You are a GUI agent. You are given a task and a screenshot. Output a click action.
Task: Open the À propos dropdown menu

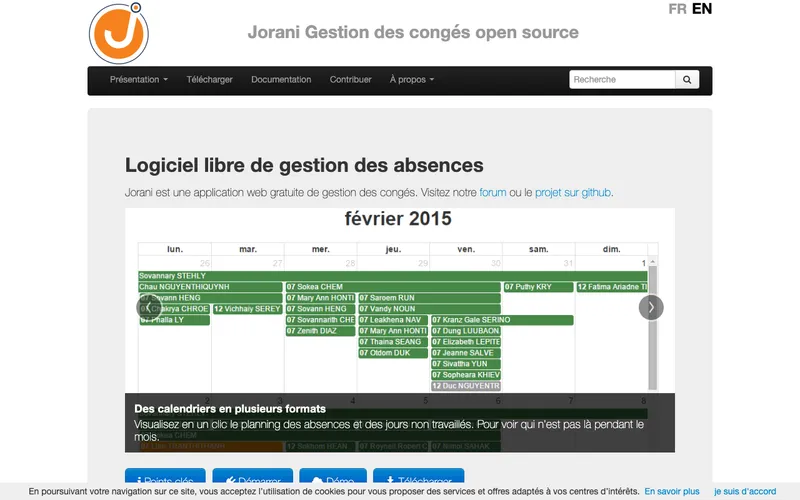click(412, 80)
